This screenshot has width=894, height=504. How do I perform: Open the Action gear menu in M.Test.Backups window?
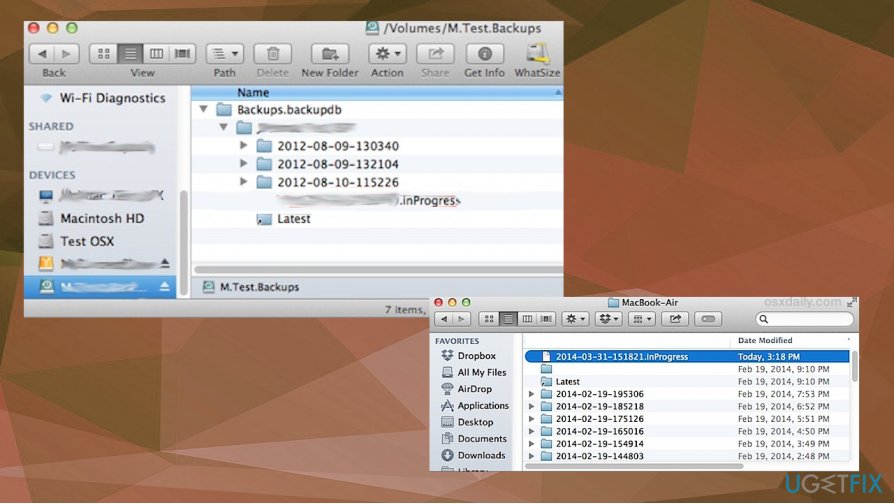coord(387,54)
